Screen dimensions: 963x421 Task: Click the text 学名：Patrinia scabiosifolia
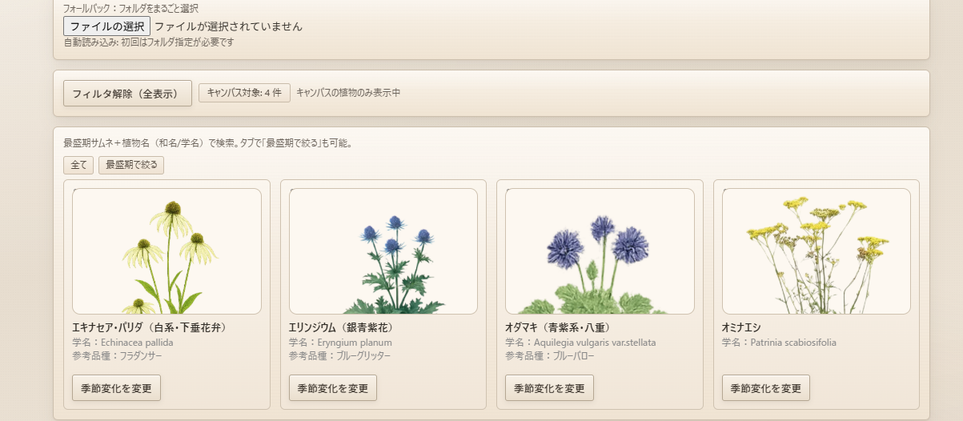[779, 342]
